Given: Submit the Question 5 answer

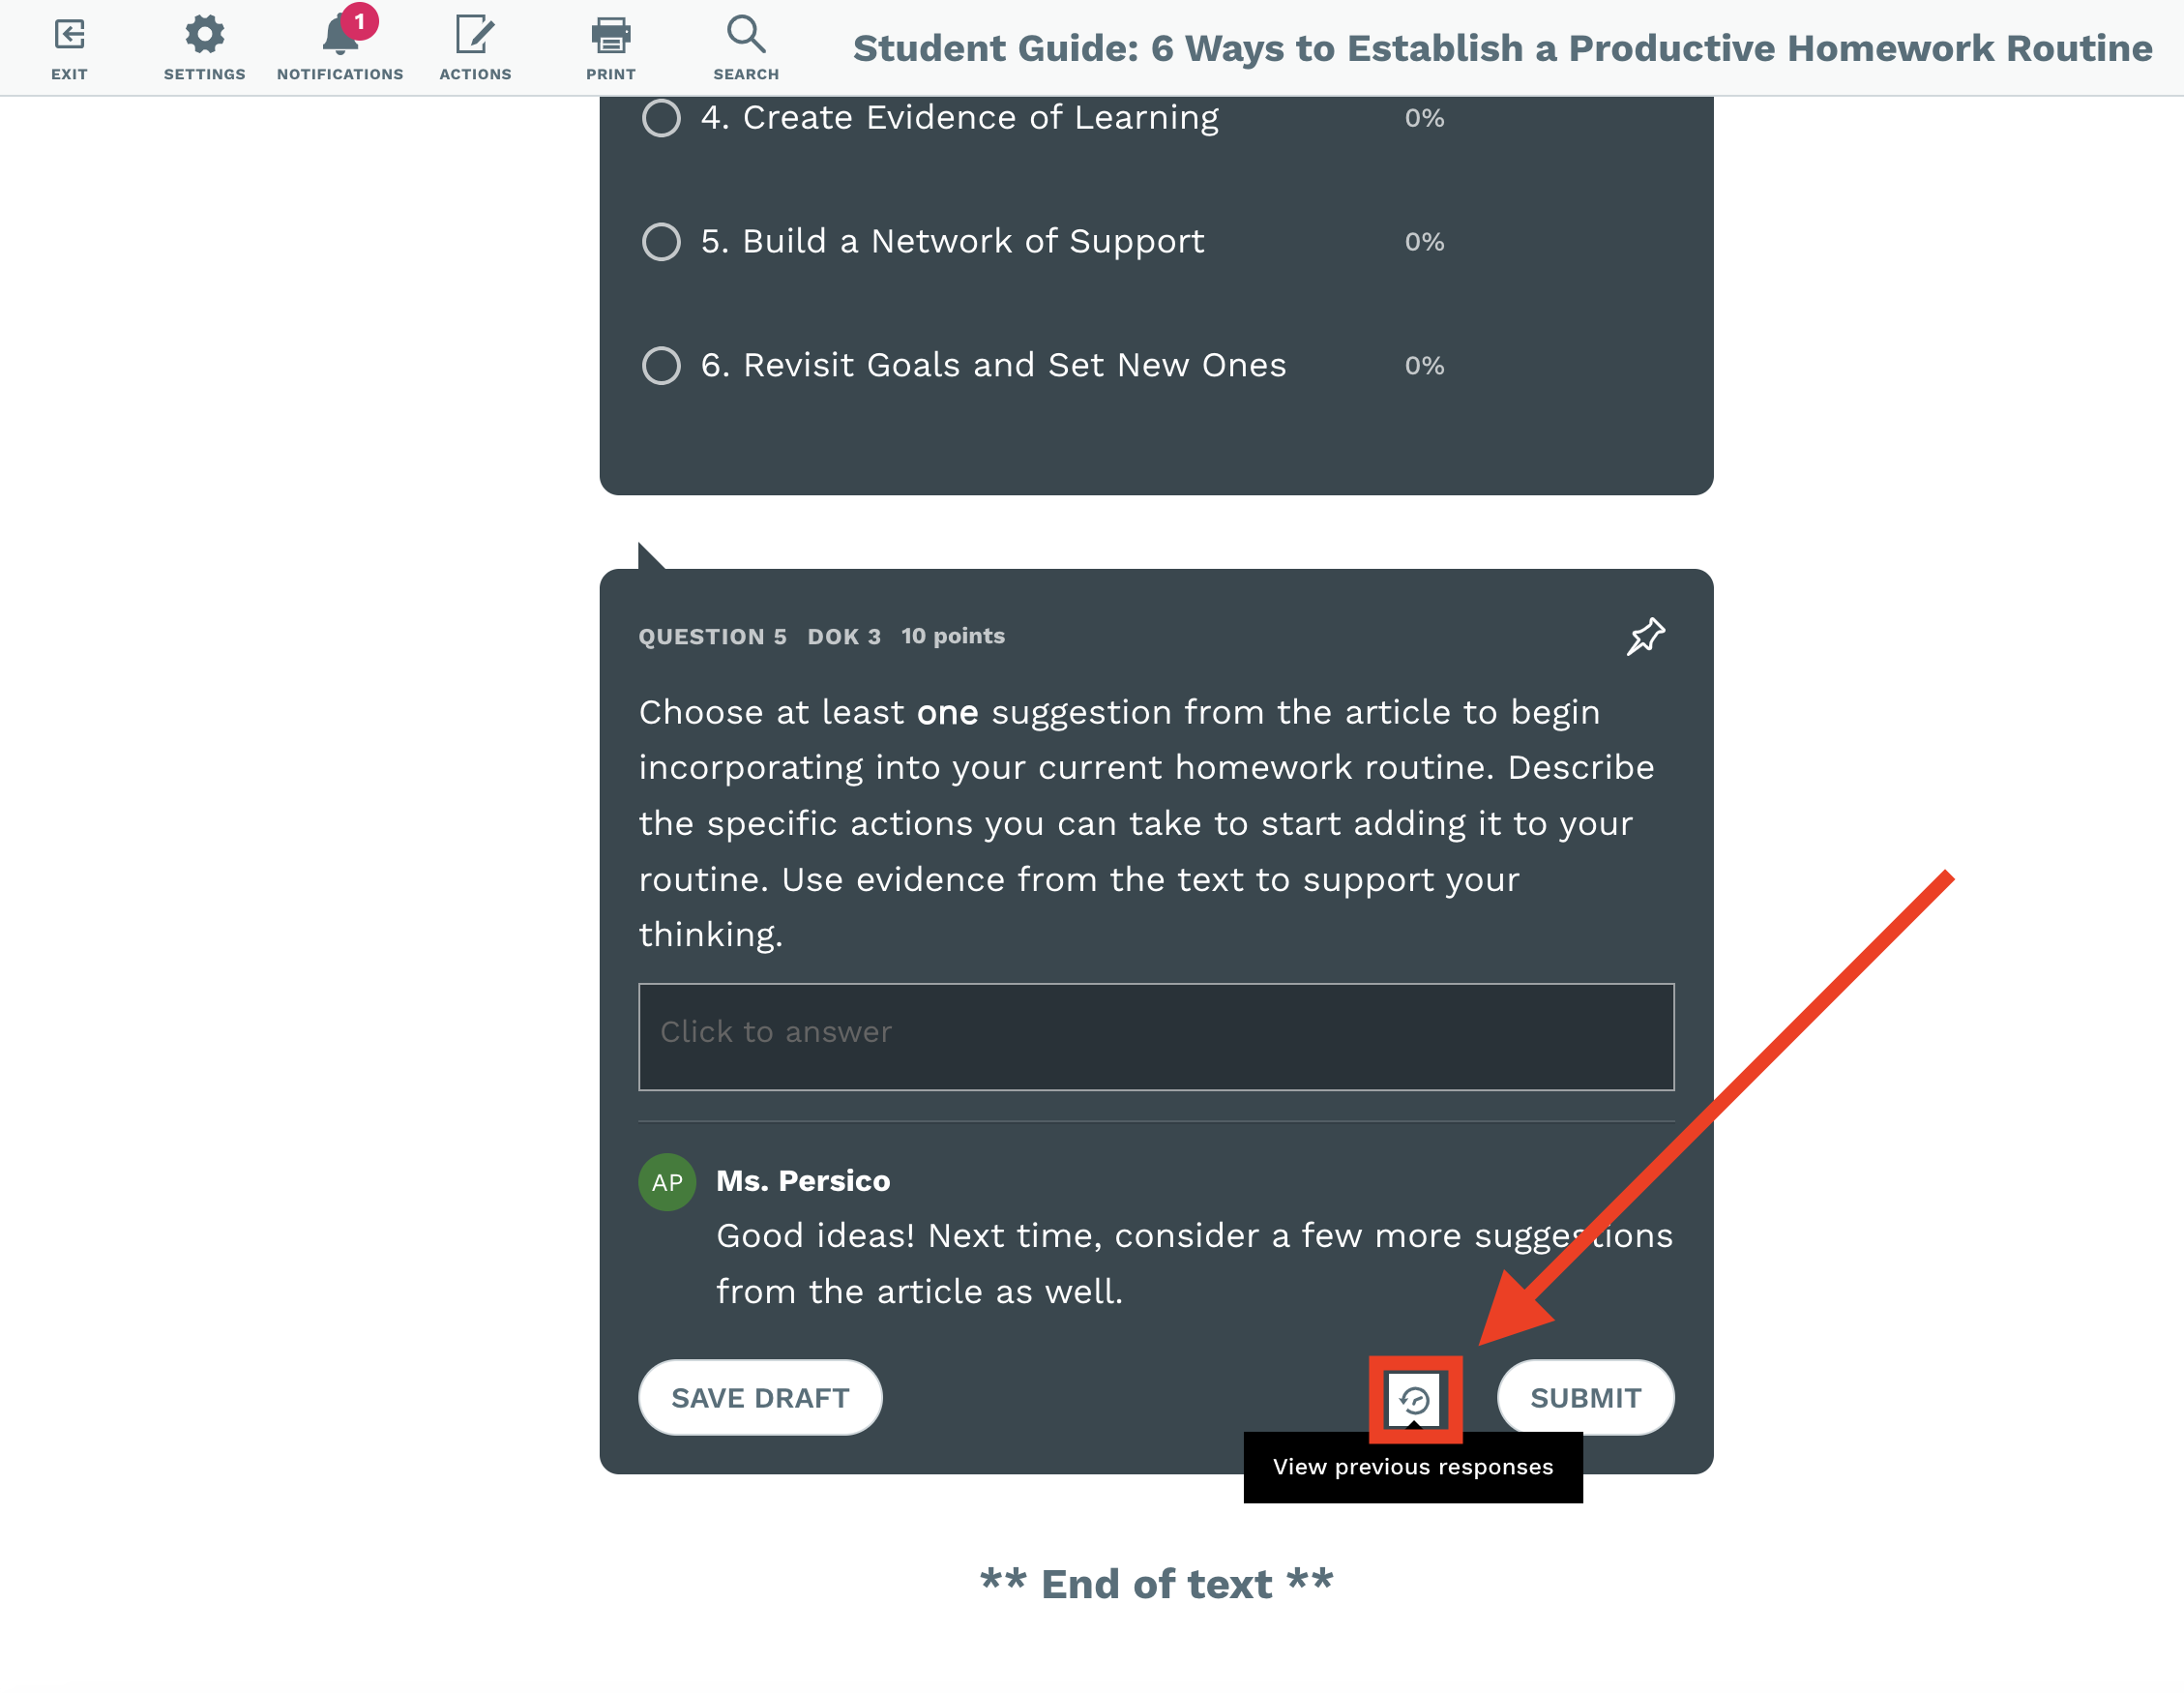Looking at the screenshot, I should (x=1585, y=1397).
